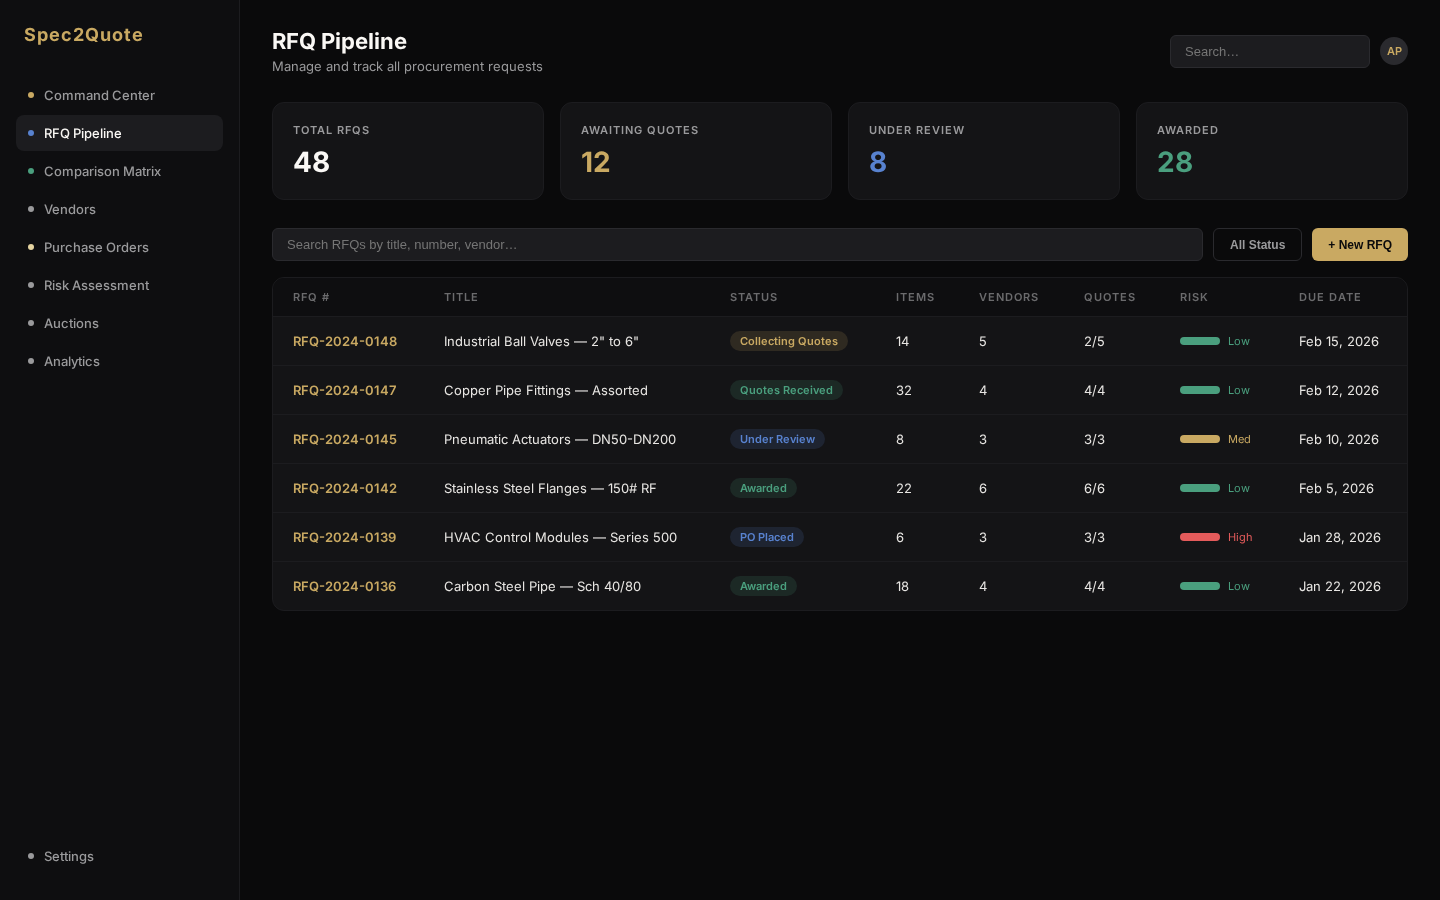Open Settings at the sidebar bottom
Viewport: 1440px width, 900px height.
pos(69,856)
